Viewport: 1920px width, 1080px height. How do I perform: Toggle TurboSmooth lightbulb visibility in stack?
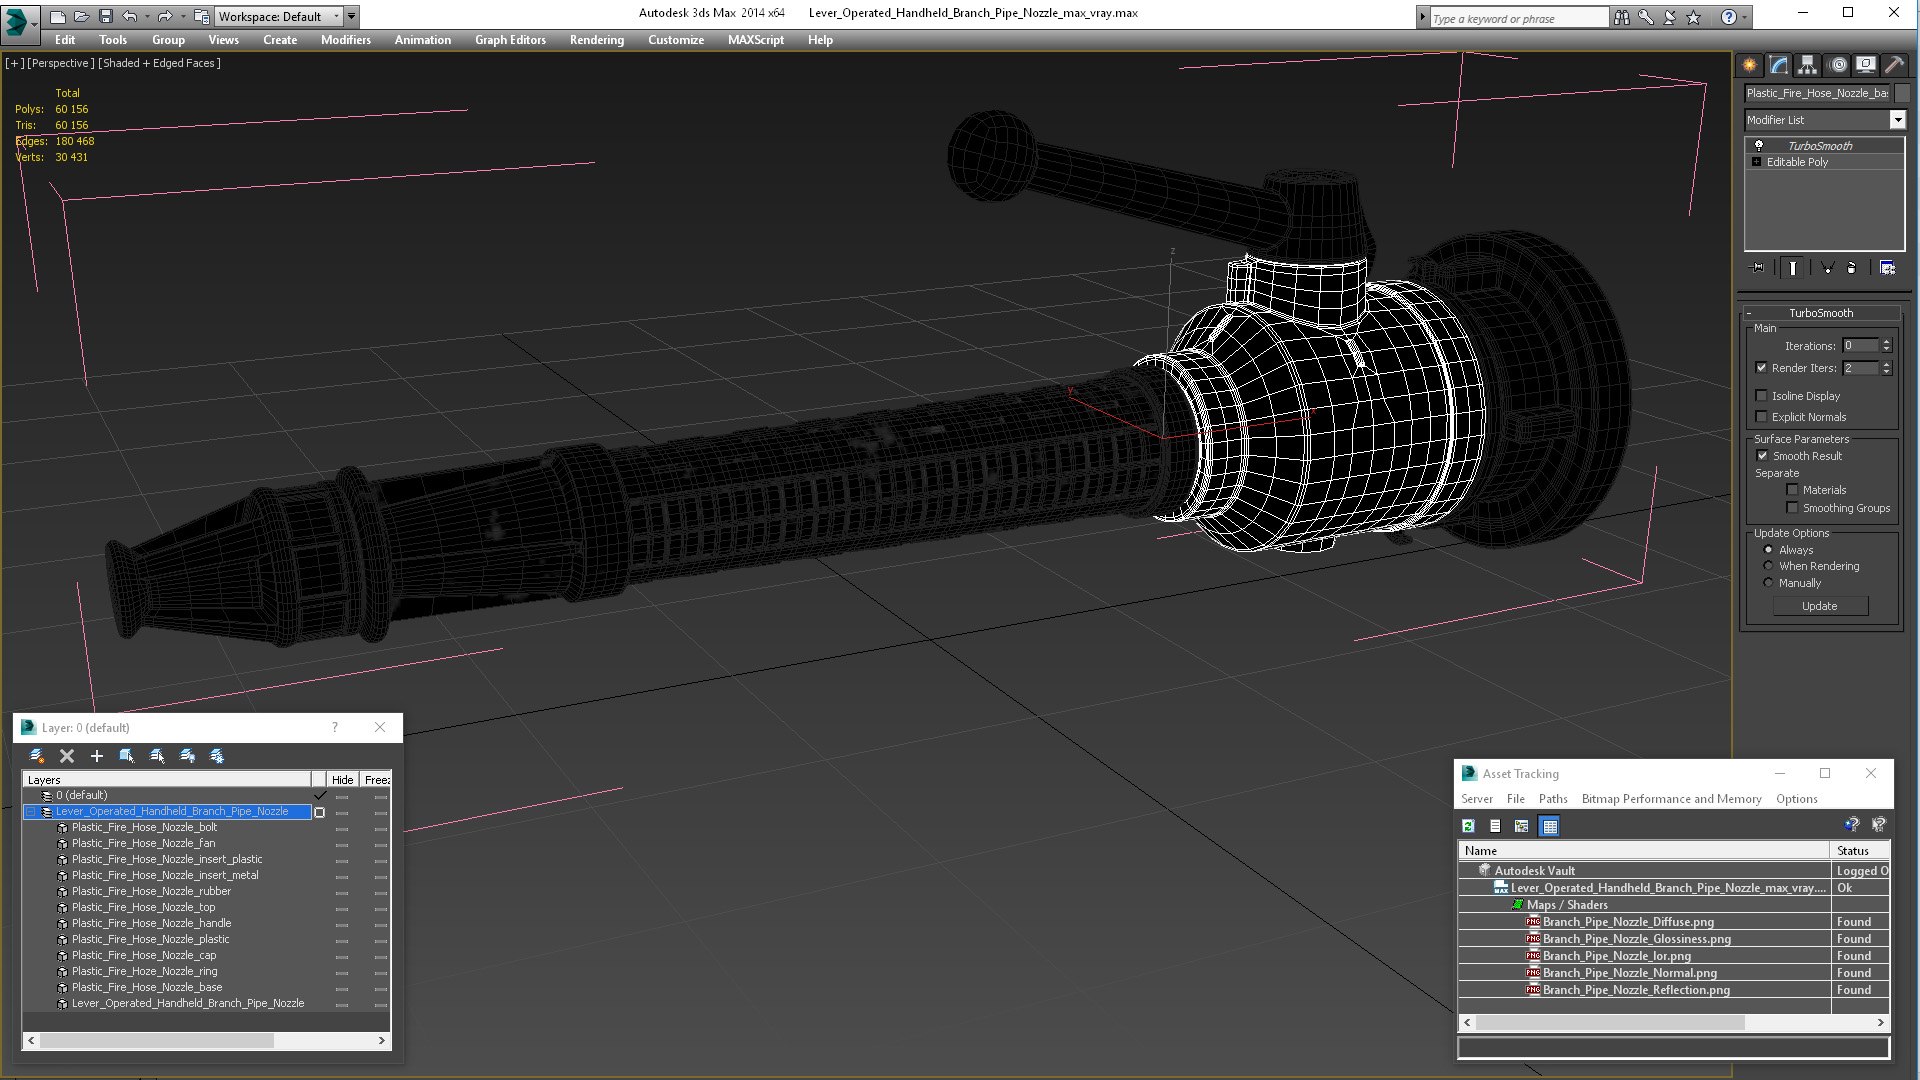click(1759, 146)
